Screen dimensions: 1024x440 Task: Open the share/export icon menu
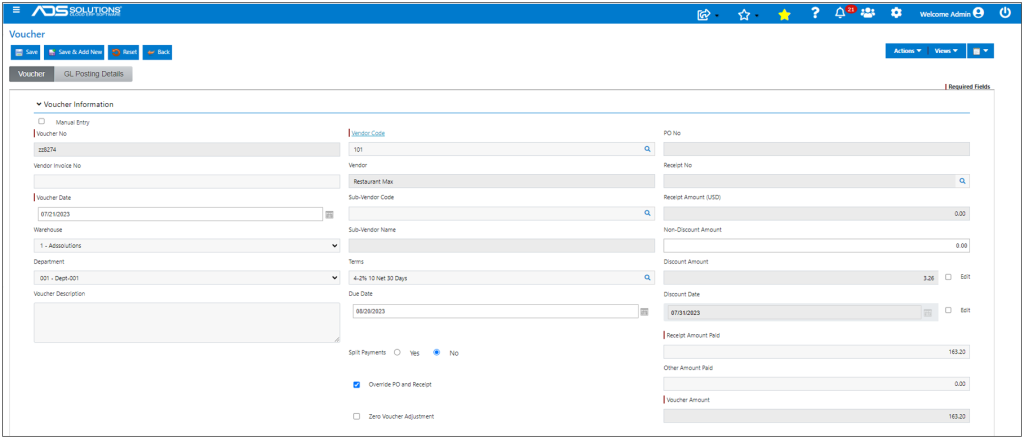coord(707,14)
